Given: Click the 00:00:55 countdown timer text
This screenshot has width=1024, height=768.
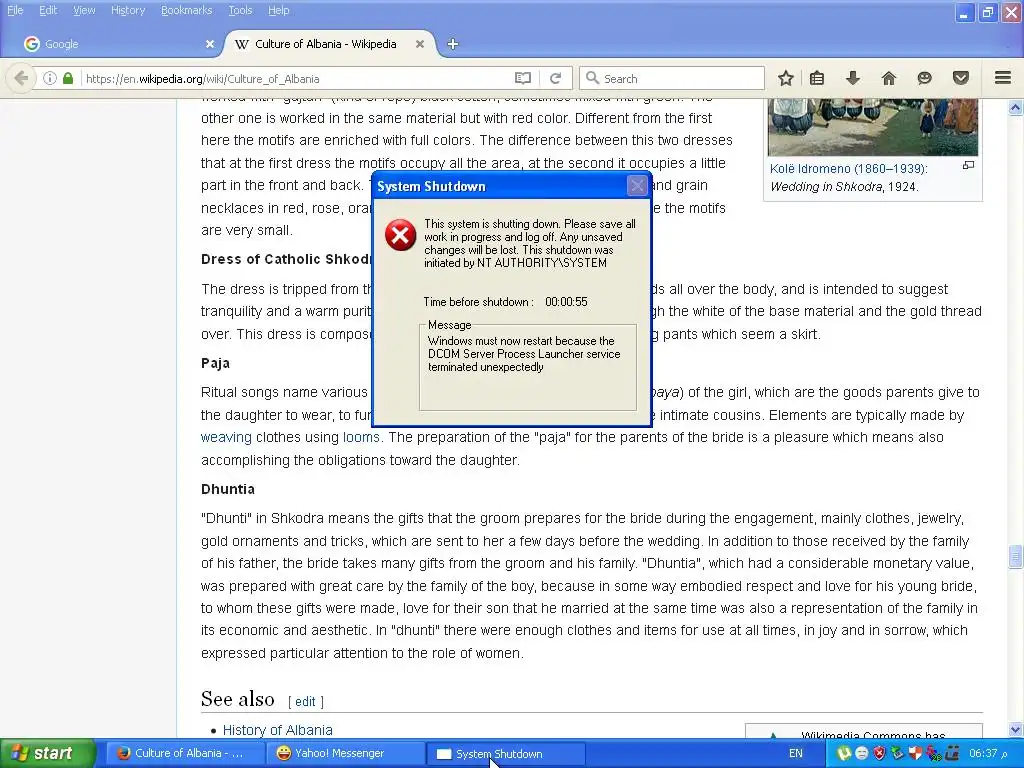Looking at the screenshot, I should point(566,302).
